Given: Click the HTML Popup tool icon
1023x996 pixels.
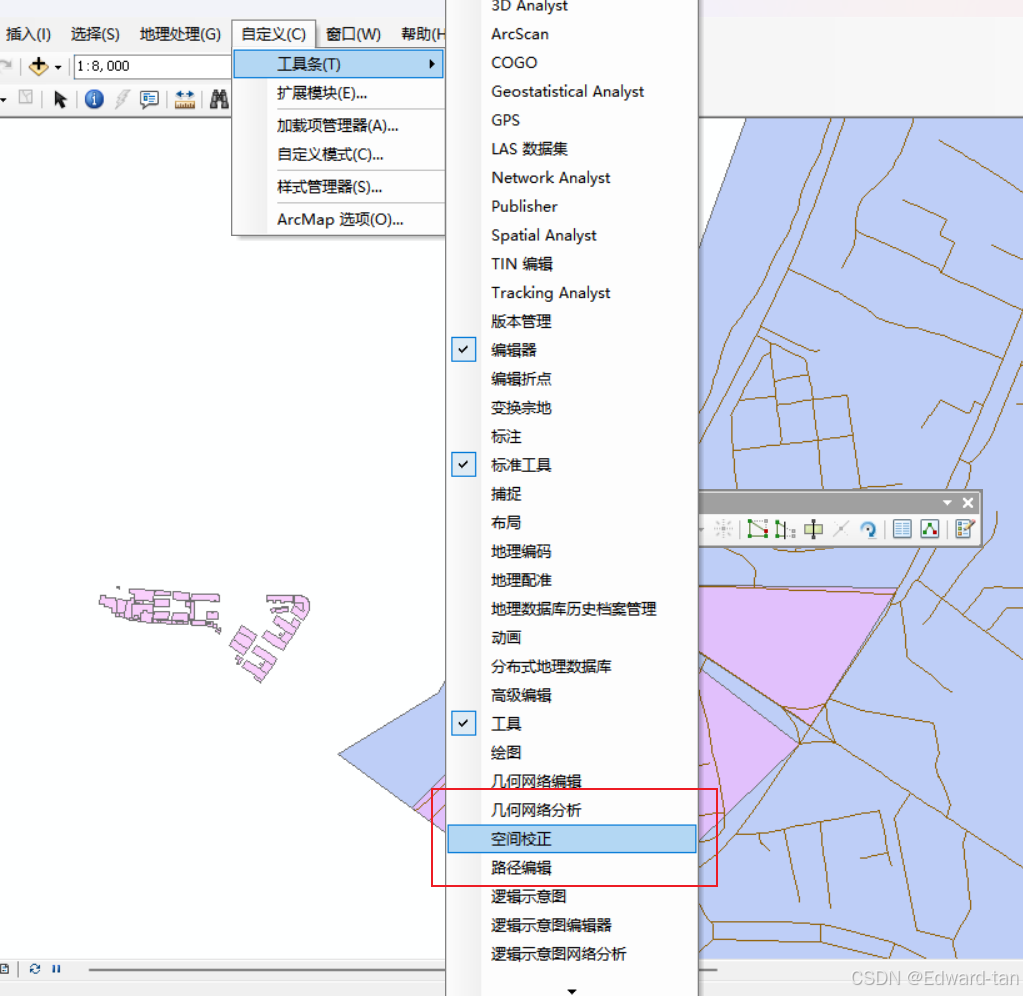Looking at the screenshot, I should [x=149, y=99].
